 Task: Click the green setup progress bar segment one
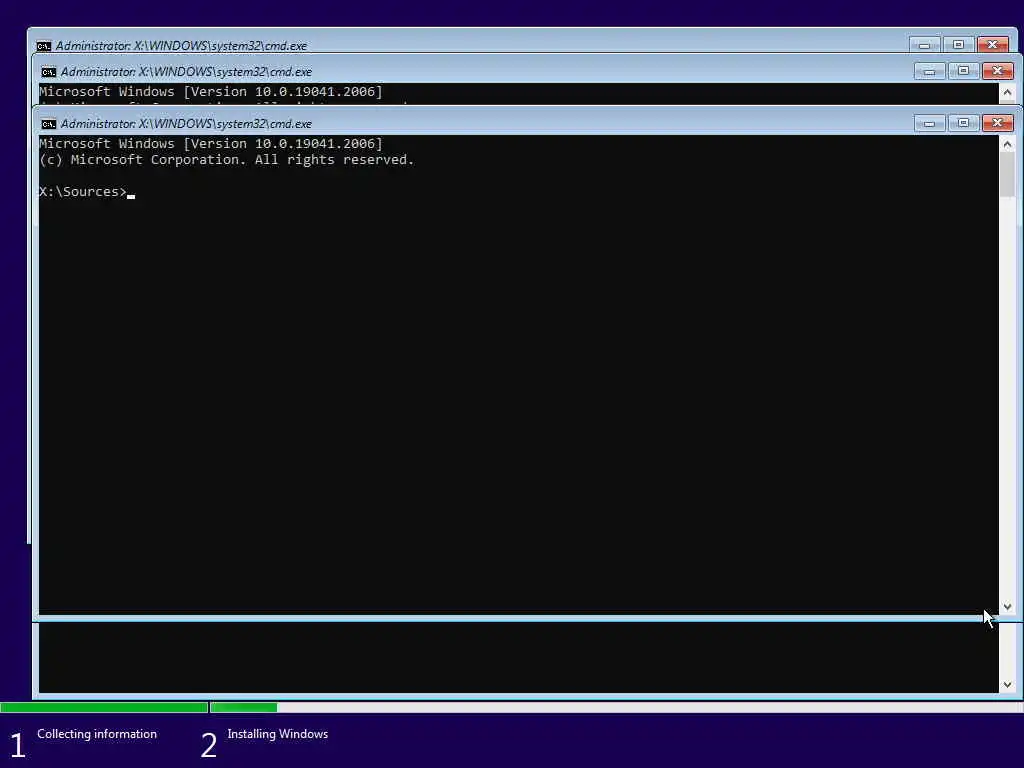[x=104, y=707]
